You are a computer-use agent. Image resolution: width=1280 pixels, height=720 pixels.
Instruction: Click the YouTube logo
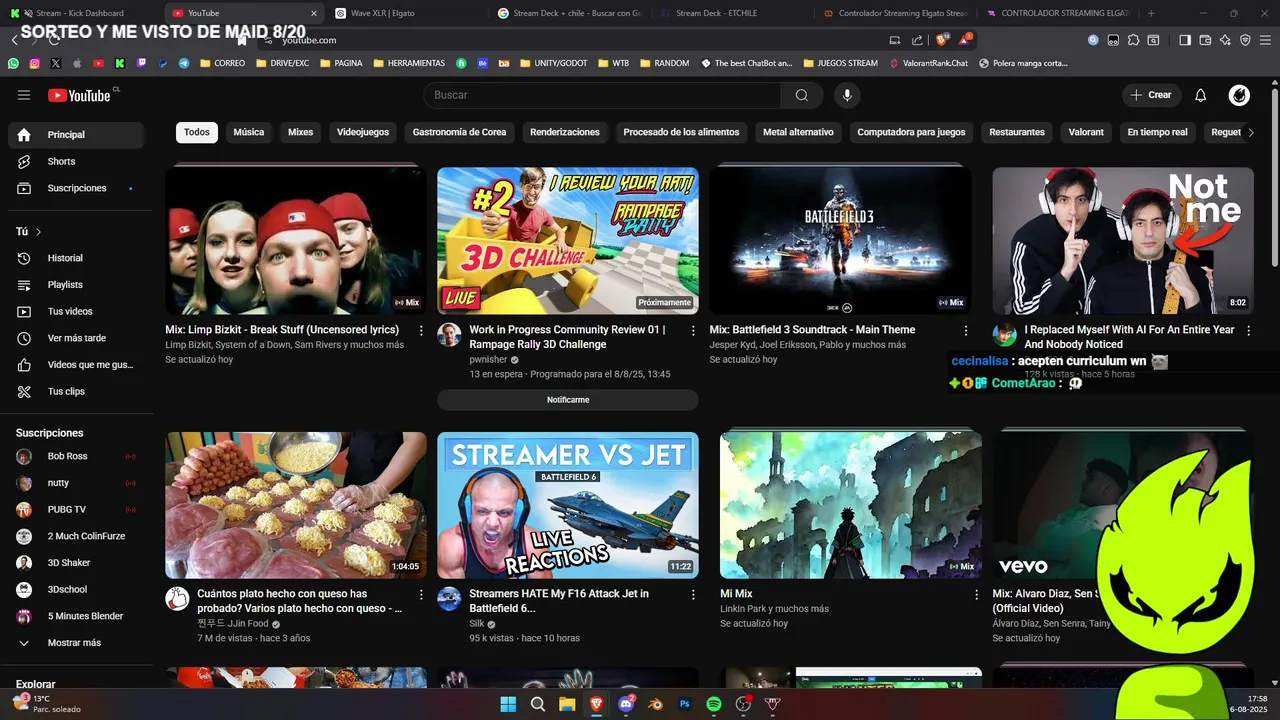(x=79, y=95)
